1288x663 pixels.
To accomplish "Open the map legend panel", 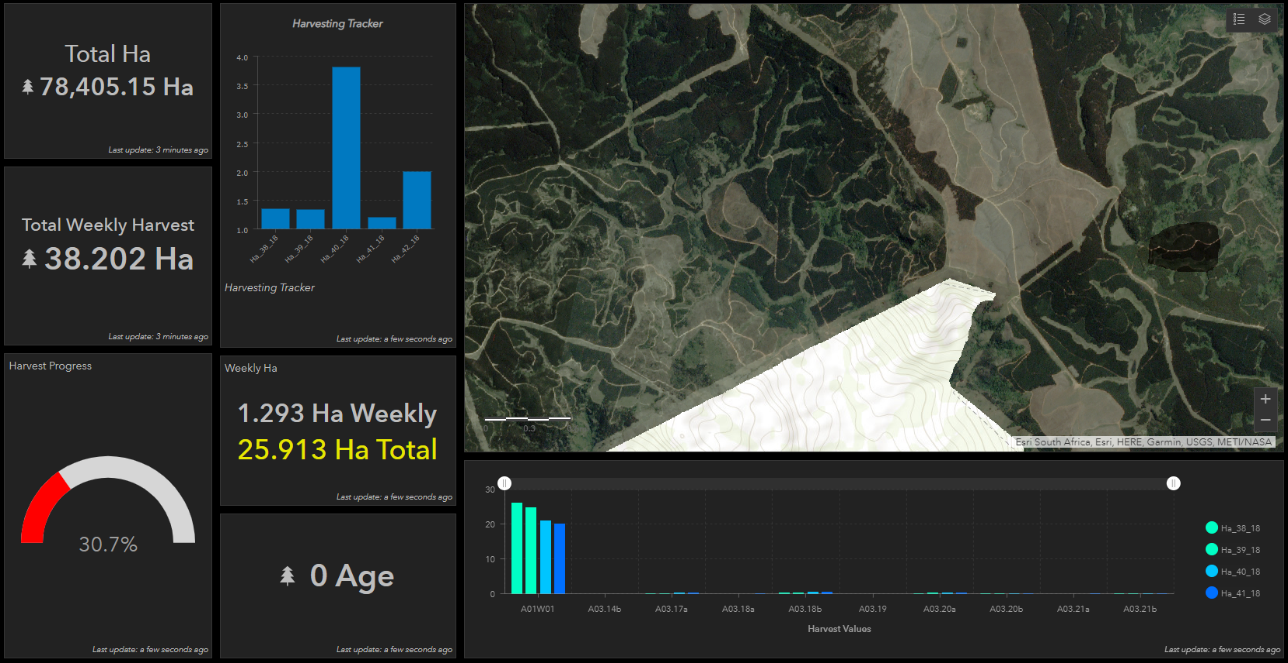I will (x=1239, y=19).
